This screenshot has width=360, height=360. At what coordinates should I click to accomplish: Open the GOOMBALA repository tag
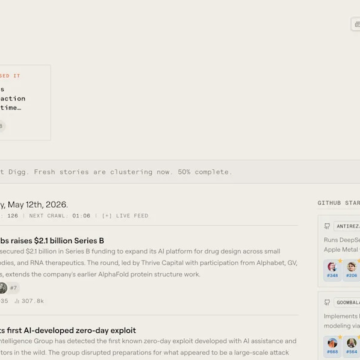[347, 302]
